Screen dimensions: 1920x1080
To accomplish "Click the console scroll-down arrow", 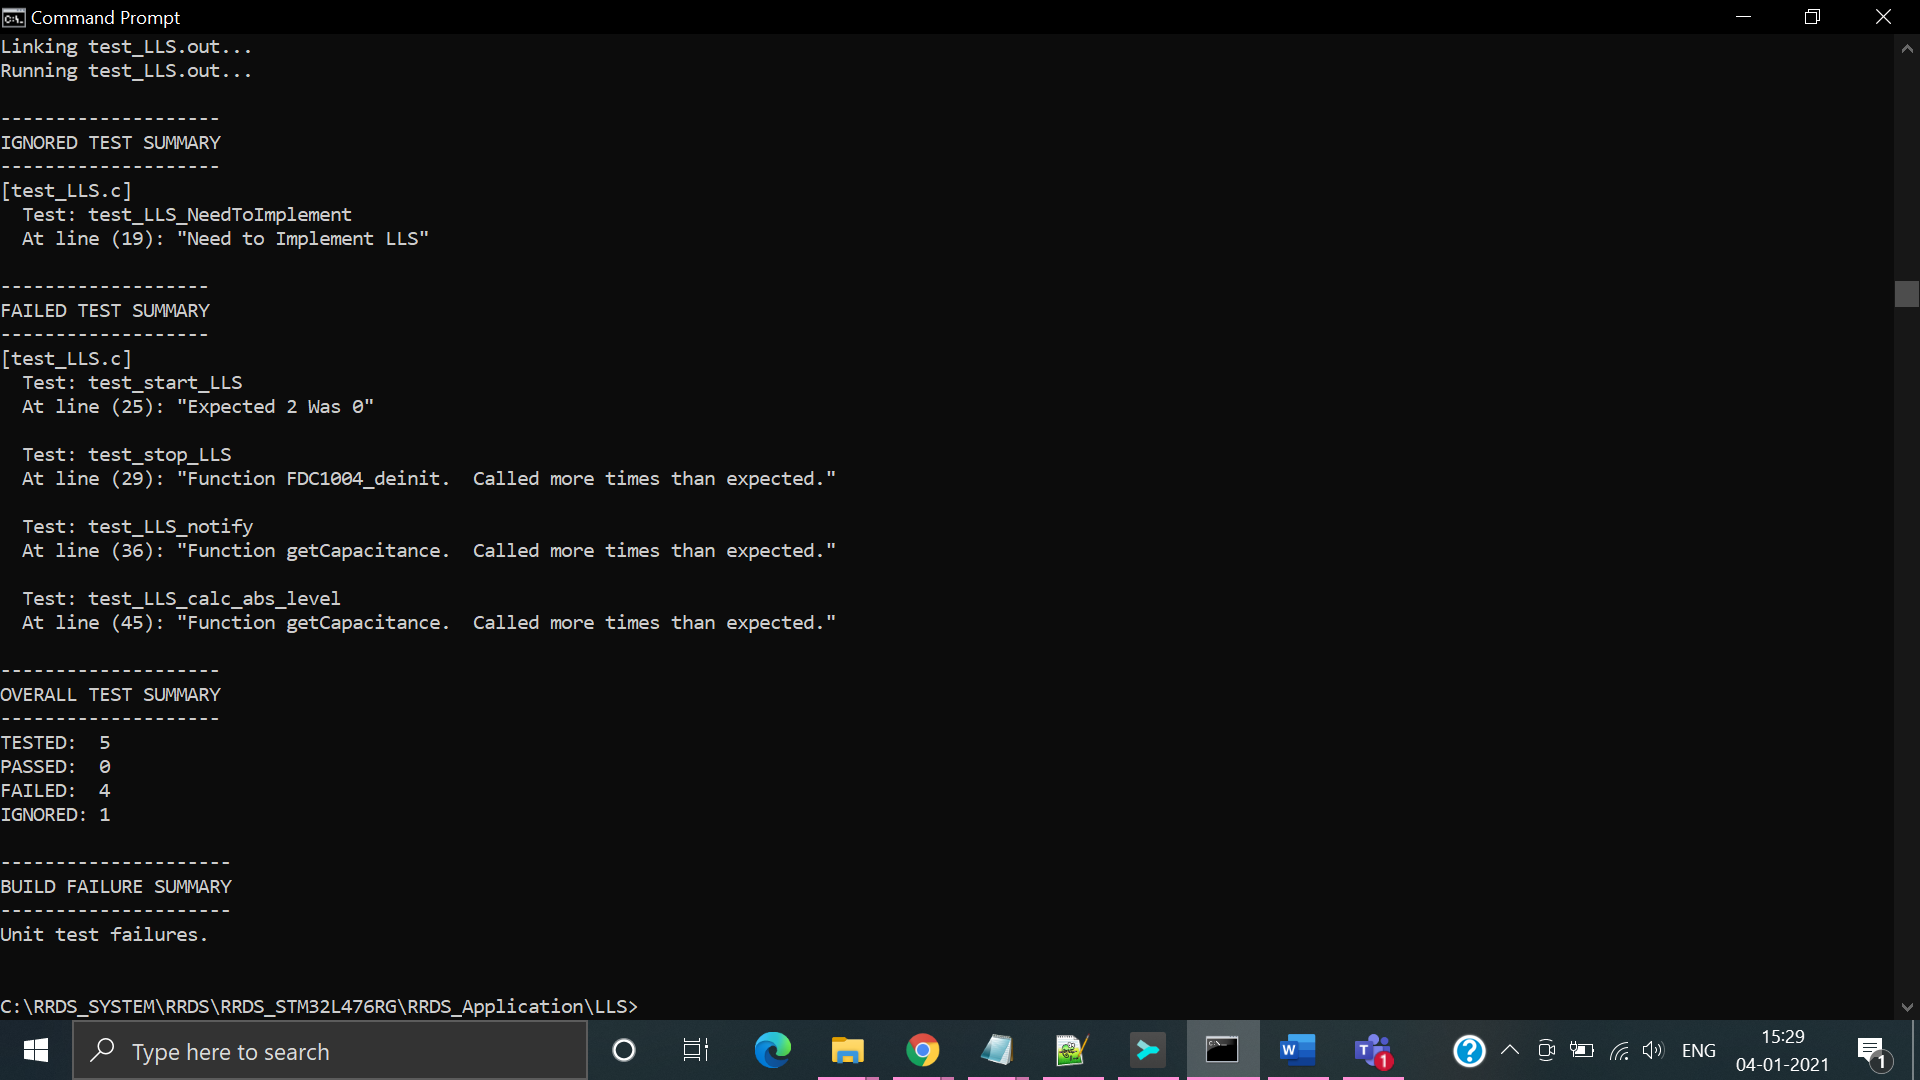I will [x=1906, y=1007].
